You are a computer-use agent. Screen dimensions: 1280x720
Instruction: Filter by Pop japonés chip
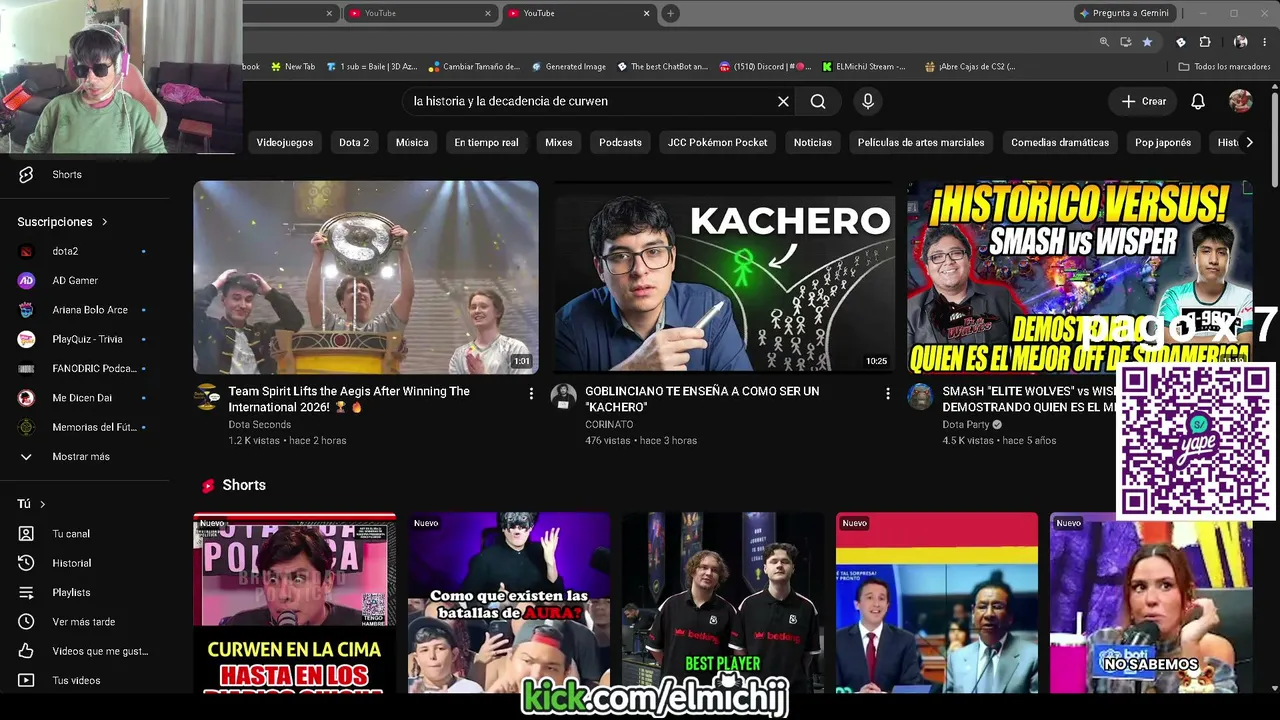[x=1163, y=142]
